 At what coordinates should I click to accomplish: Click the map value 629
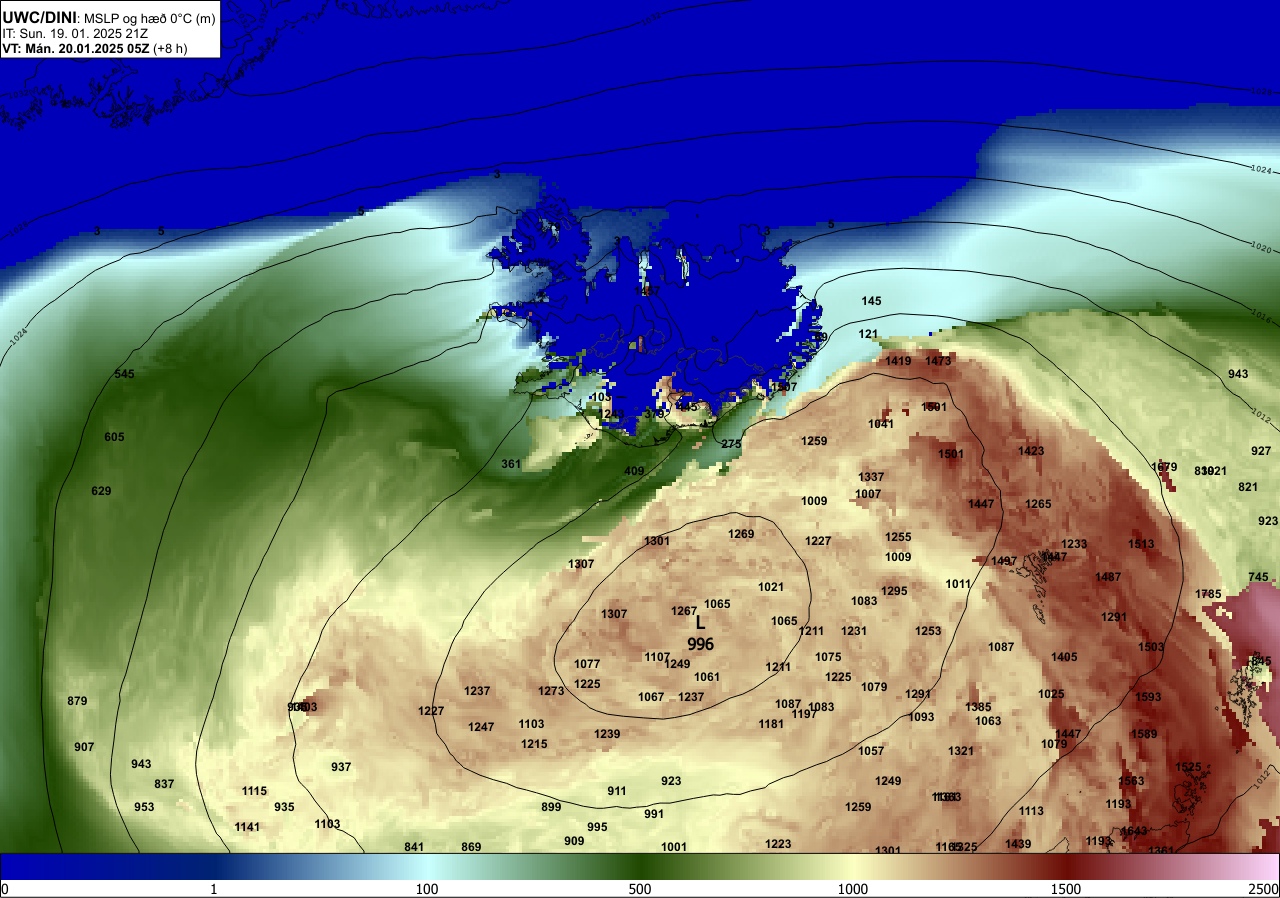pyautogui.click(x=101, y=491)
